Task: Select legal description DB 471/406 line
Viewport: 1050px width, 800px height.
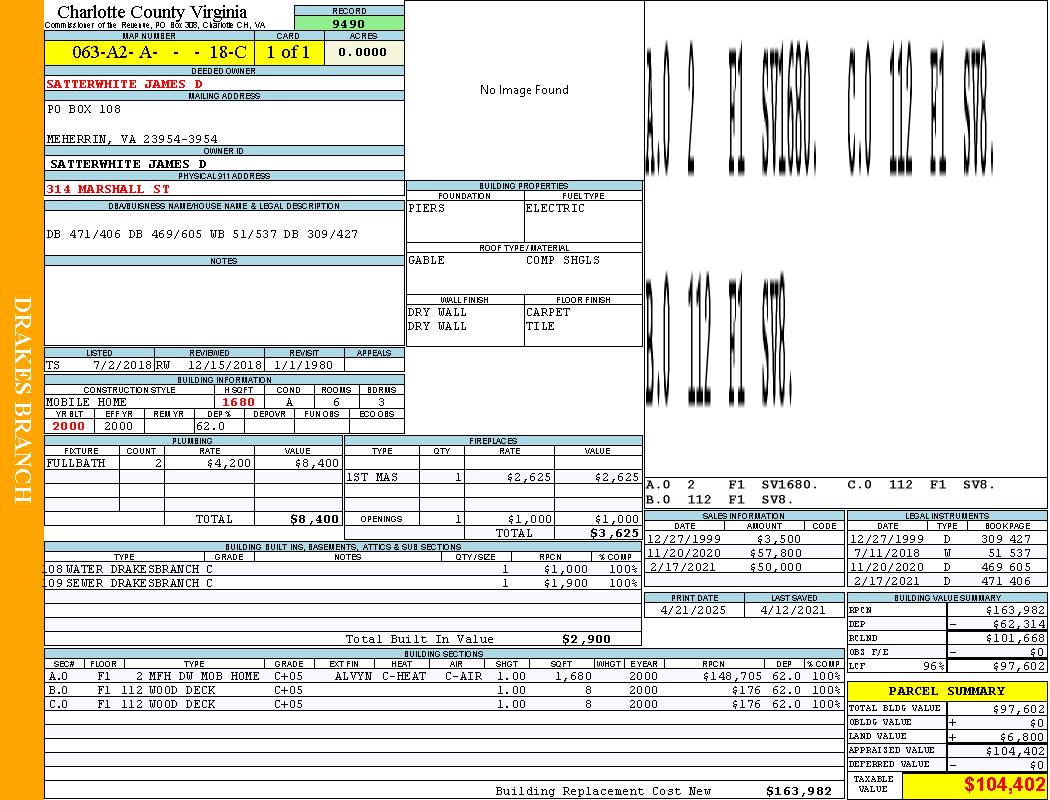Action: point(202,234)
